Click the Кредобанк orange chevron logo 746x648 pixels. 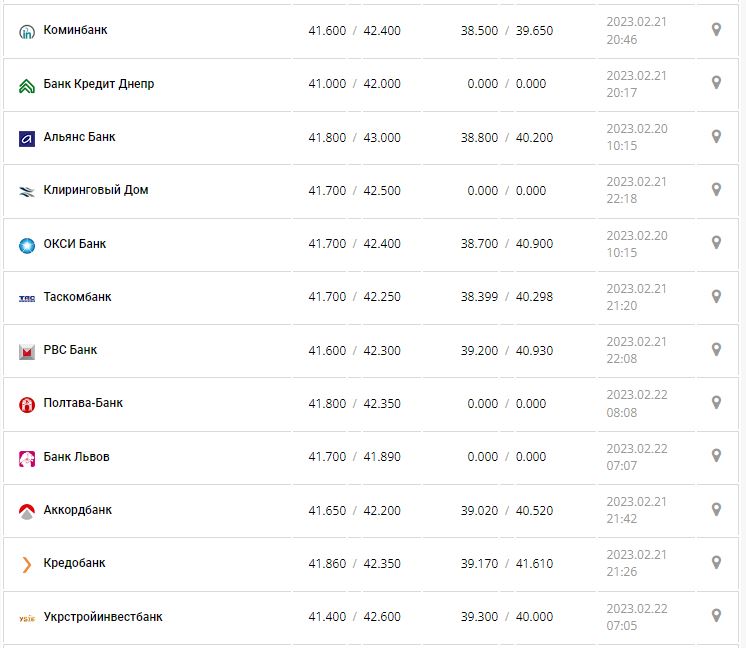click(27, 564)
